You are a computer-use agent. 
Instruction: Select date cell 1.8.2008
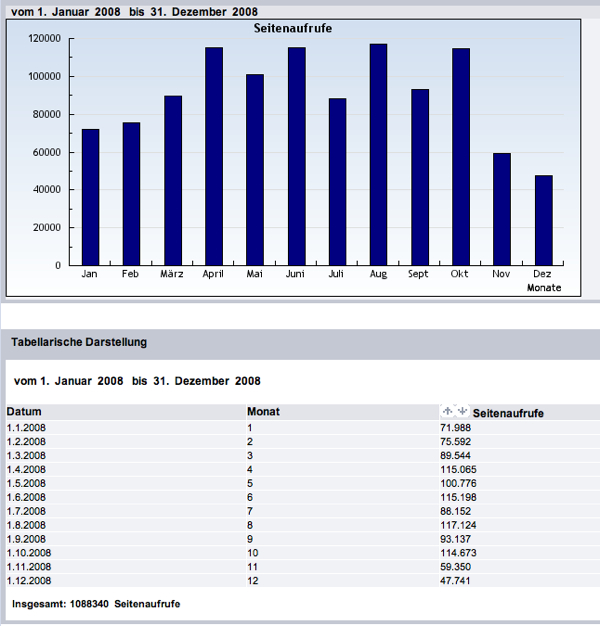pyautogui.click(x=26, y=525)
